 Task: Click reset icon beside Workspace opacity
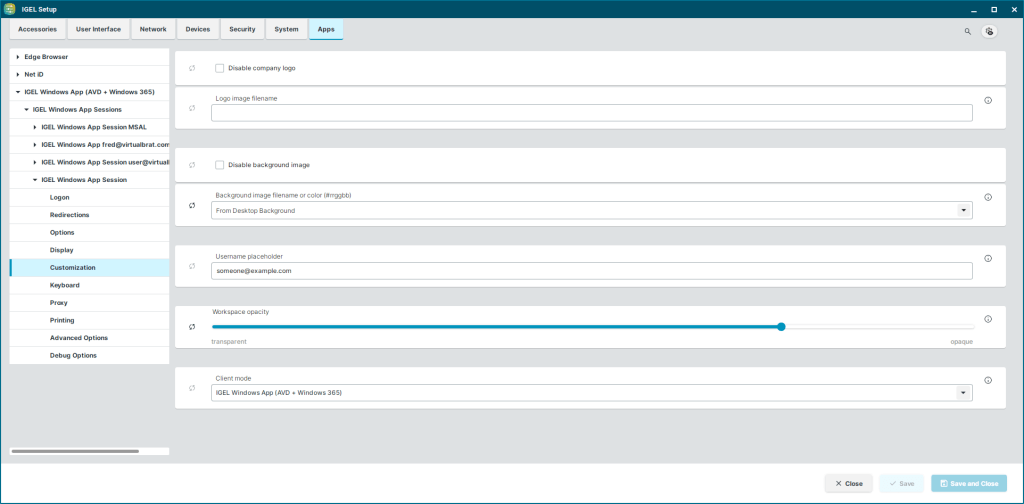click(x=192, y=327)
